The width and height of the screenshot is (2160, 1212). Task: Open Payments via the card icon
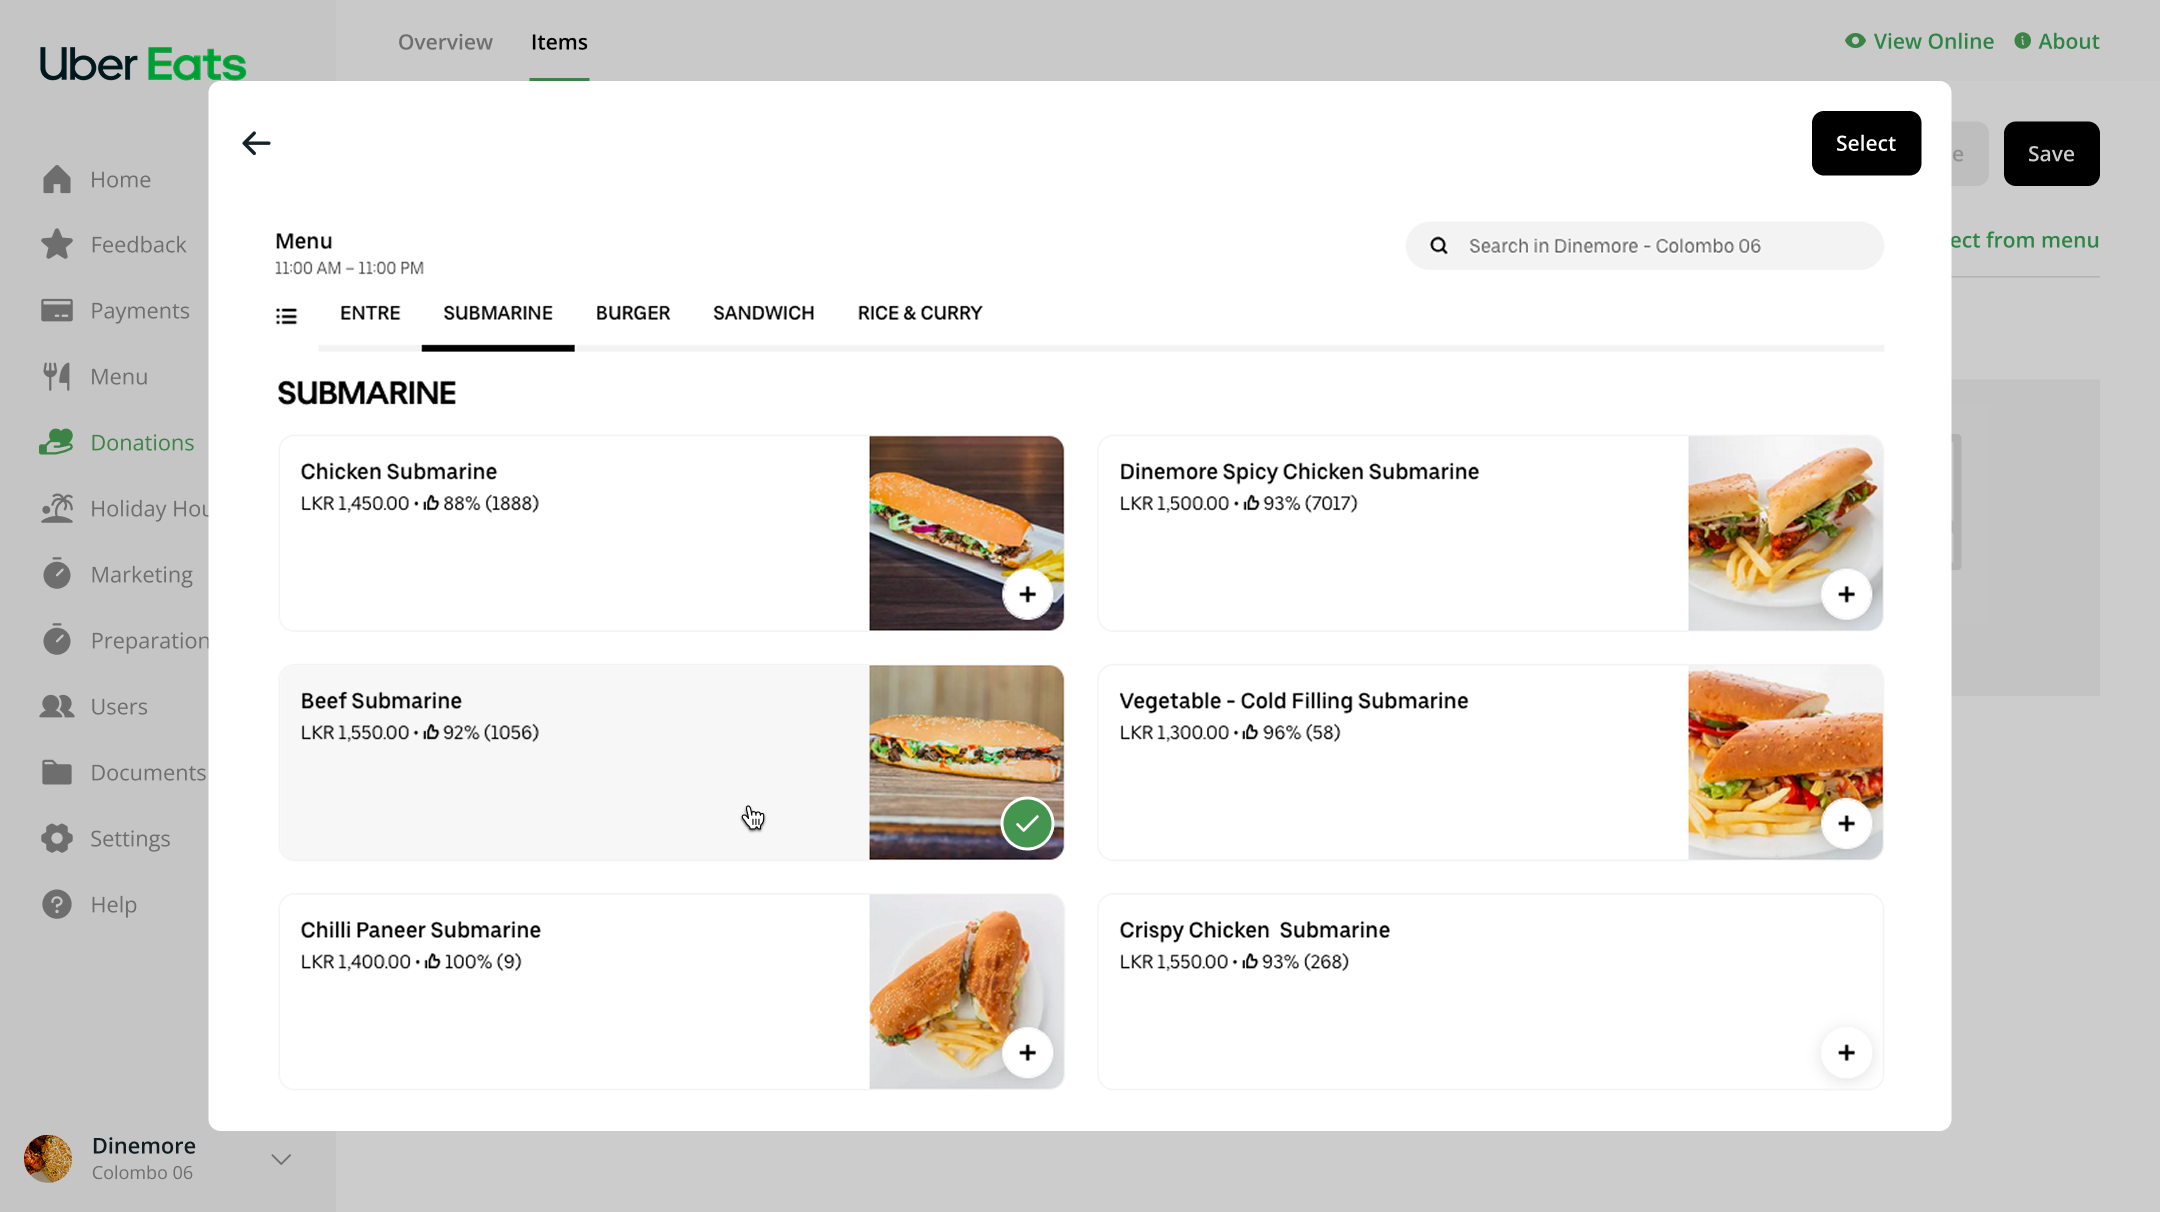click(57, 310)
